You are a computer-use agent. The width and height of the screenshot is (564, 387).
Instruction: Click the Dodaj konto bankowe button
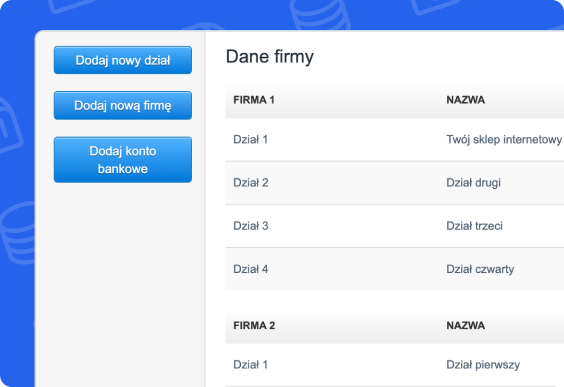click(x=123, y=160)
